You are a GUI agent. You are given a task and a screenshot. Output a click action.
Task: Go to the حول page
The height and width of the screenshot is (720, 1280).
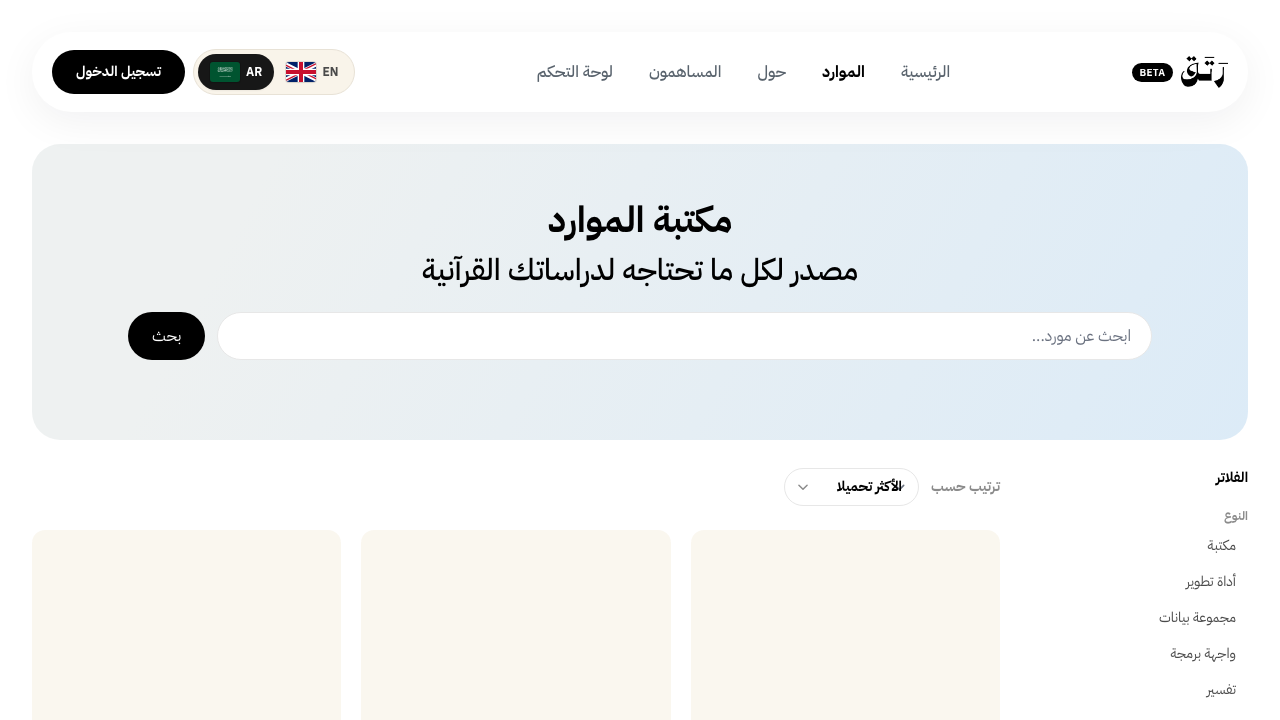pos(772,72)
